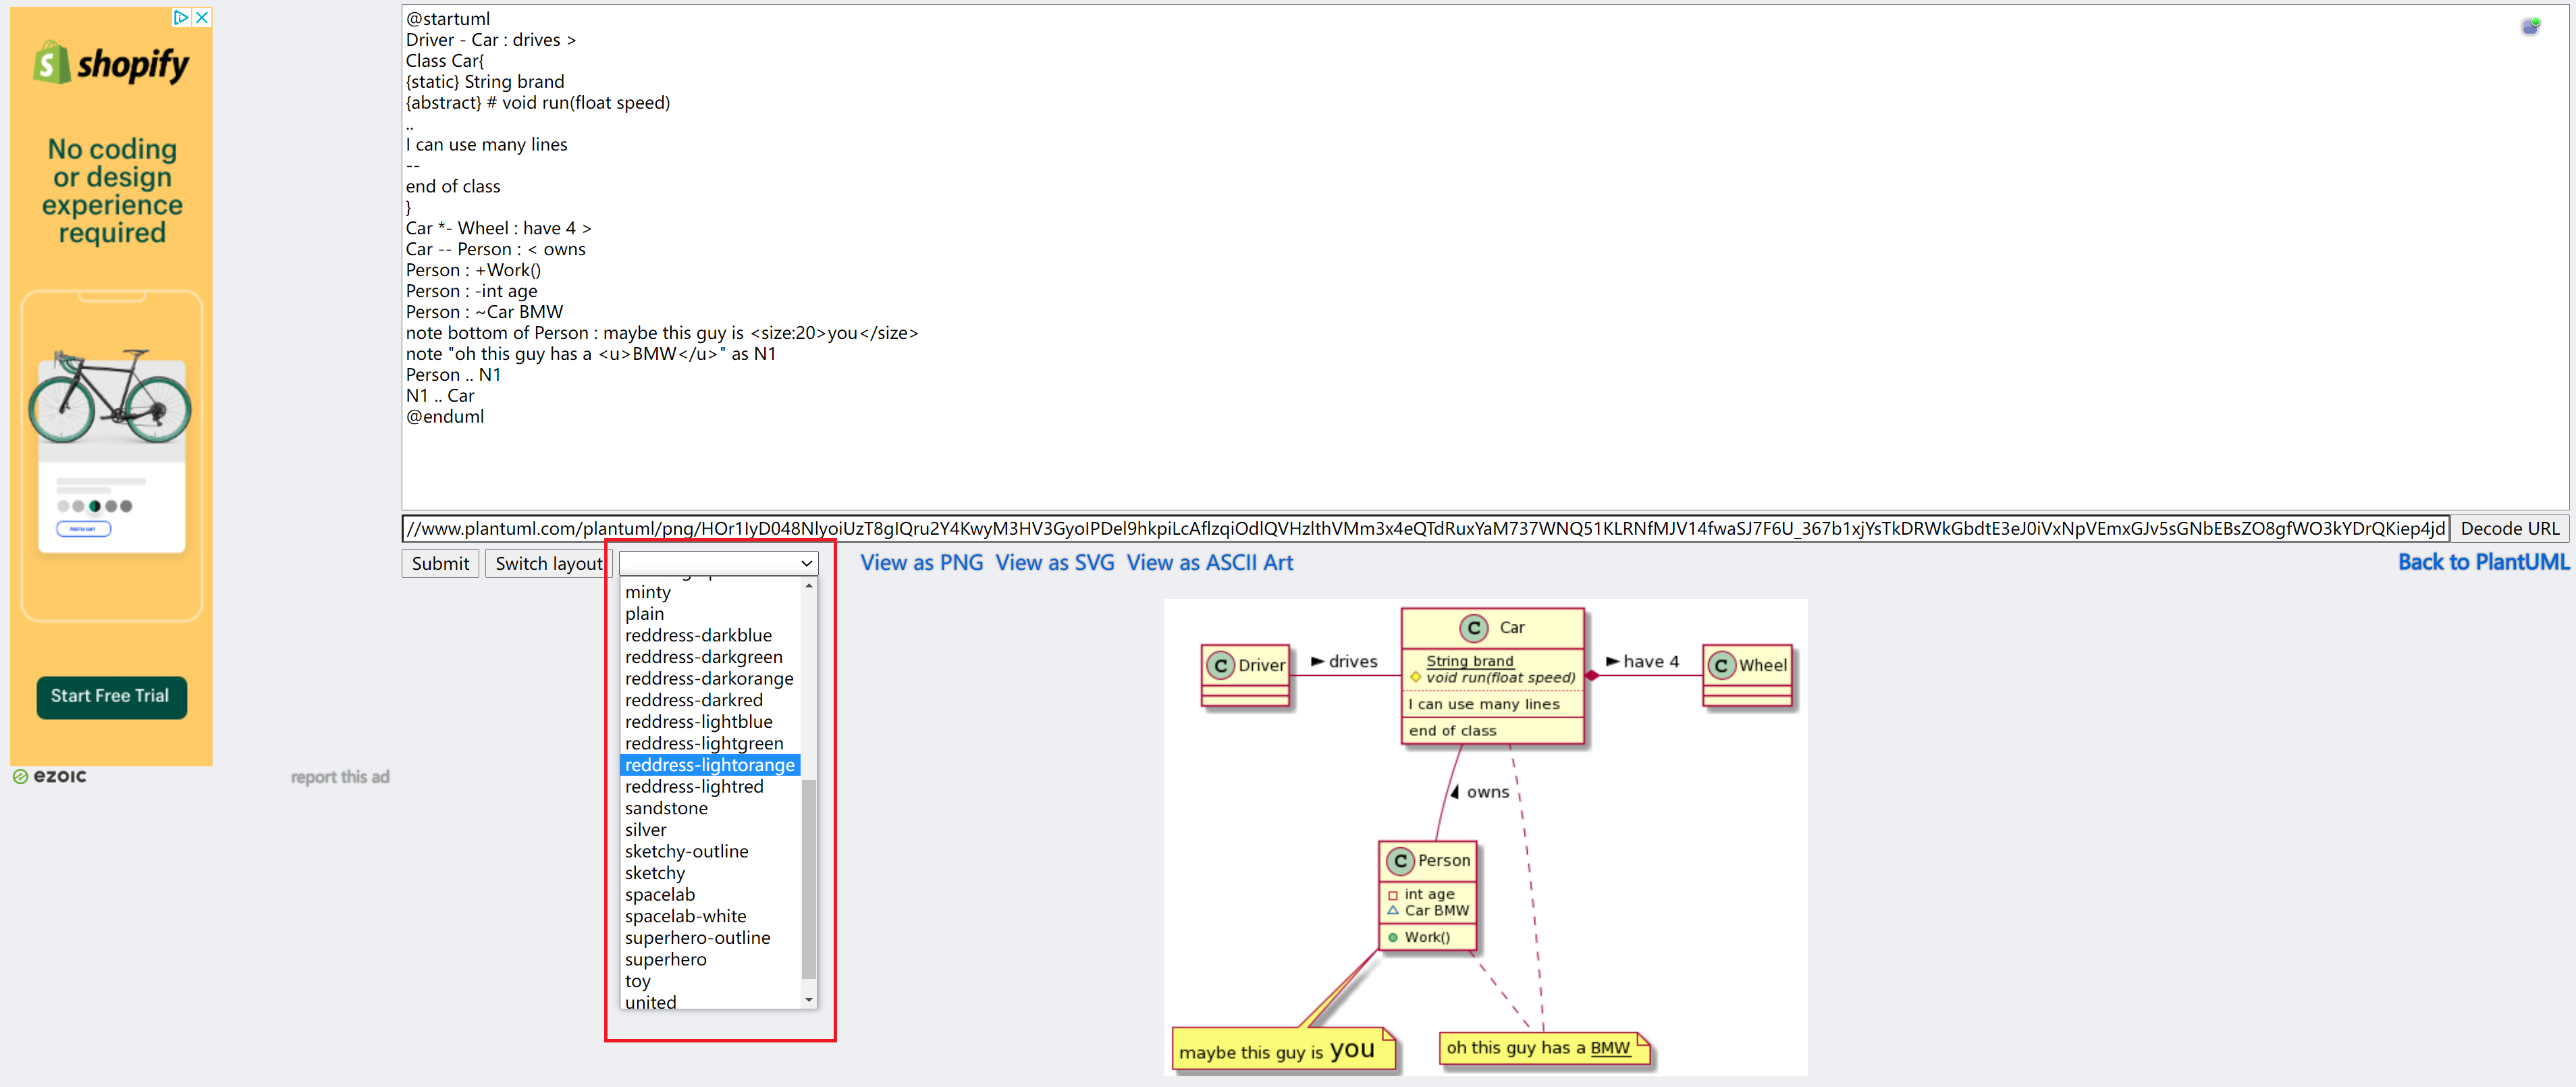Choose the reddress-lightred theme
Screen dimensions: 2576x1087
[x=694, y=787]
